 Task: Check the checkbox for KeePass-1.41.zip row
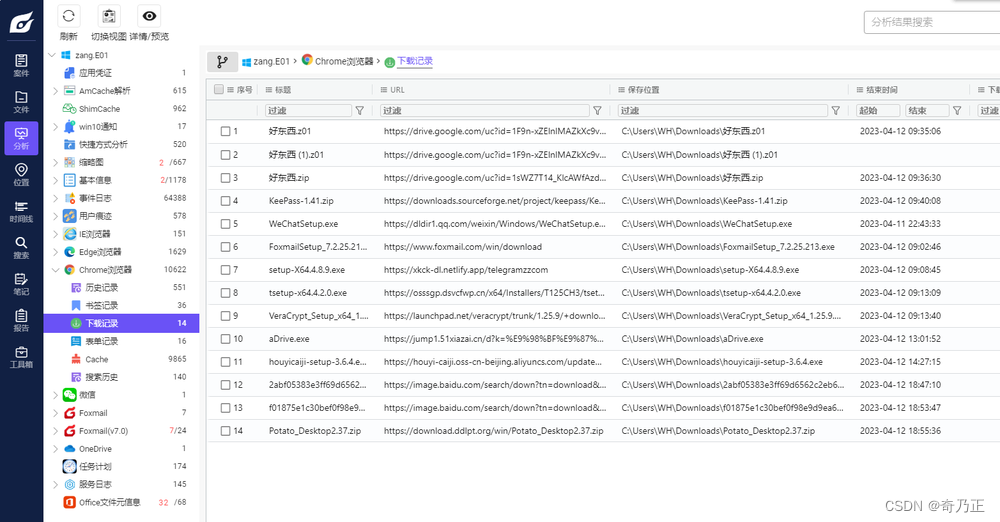(x=225, y=201)
